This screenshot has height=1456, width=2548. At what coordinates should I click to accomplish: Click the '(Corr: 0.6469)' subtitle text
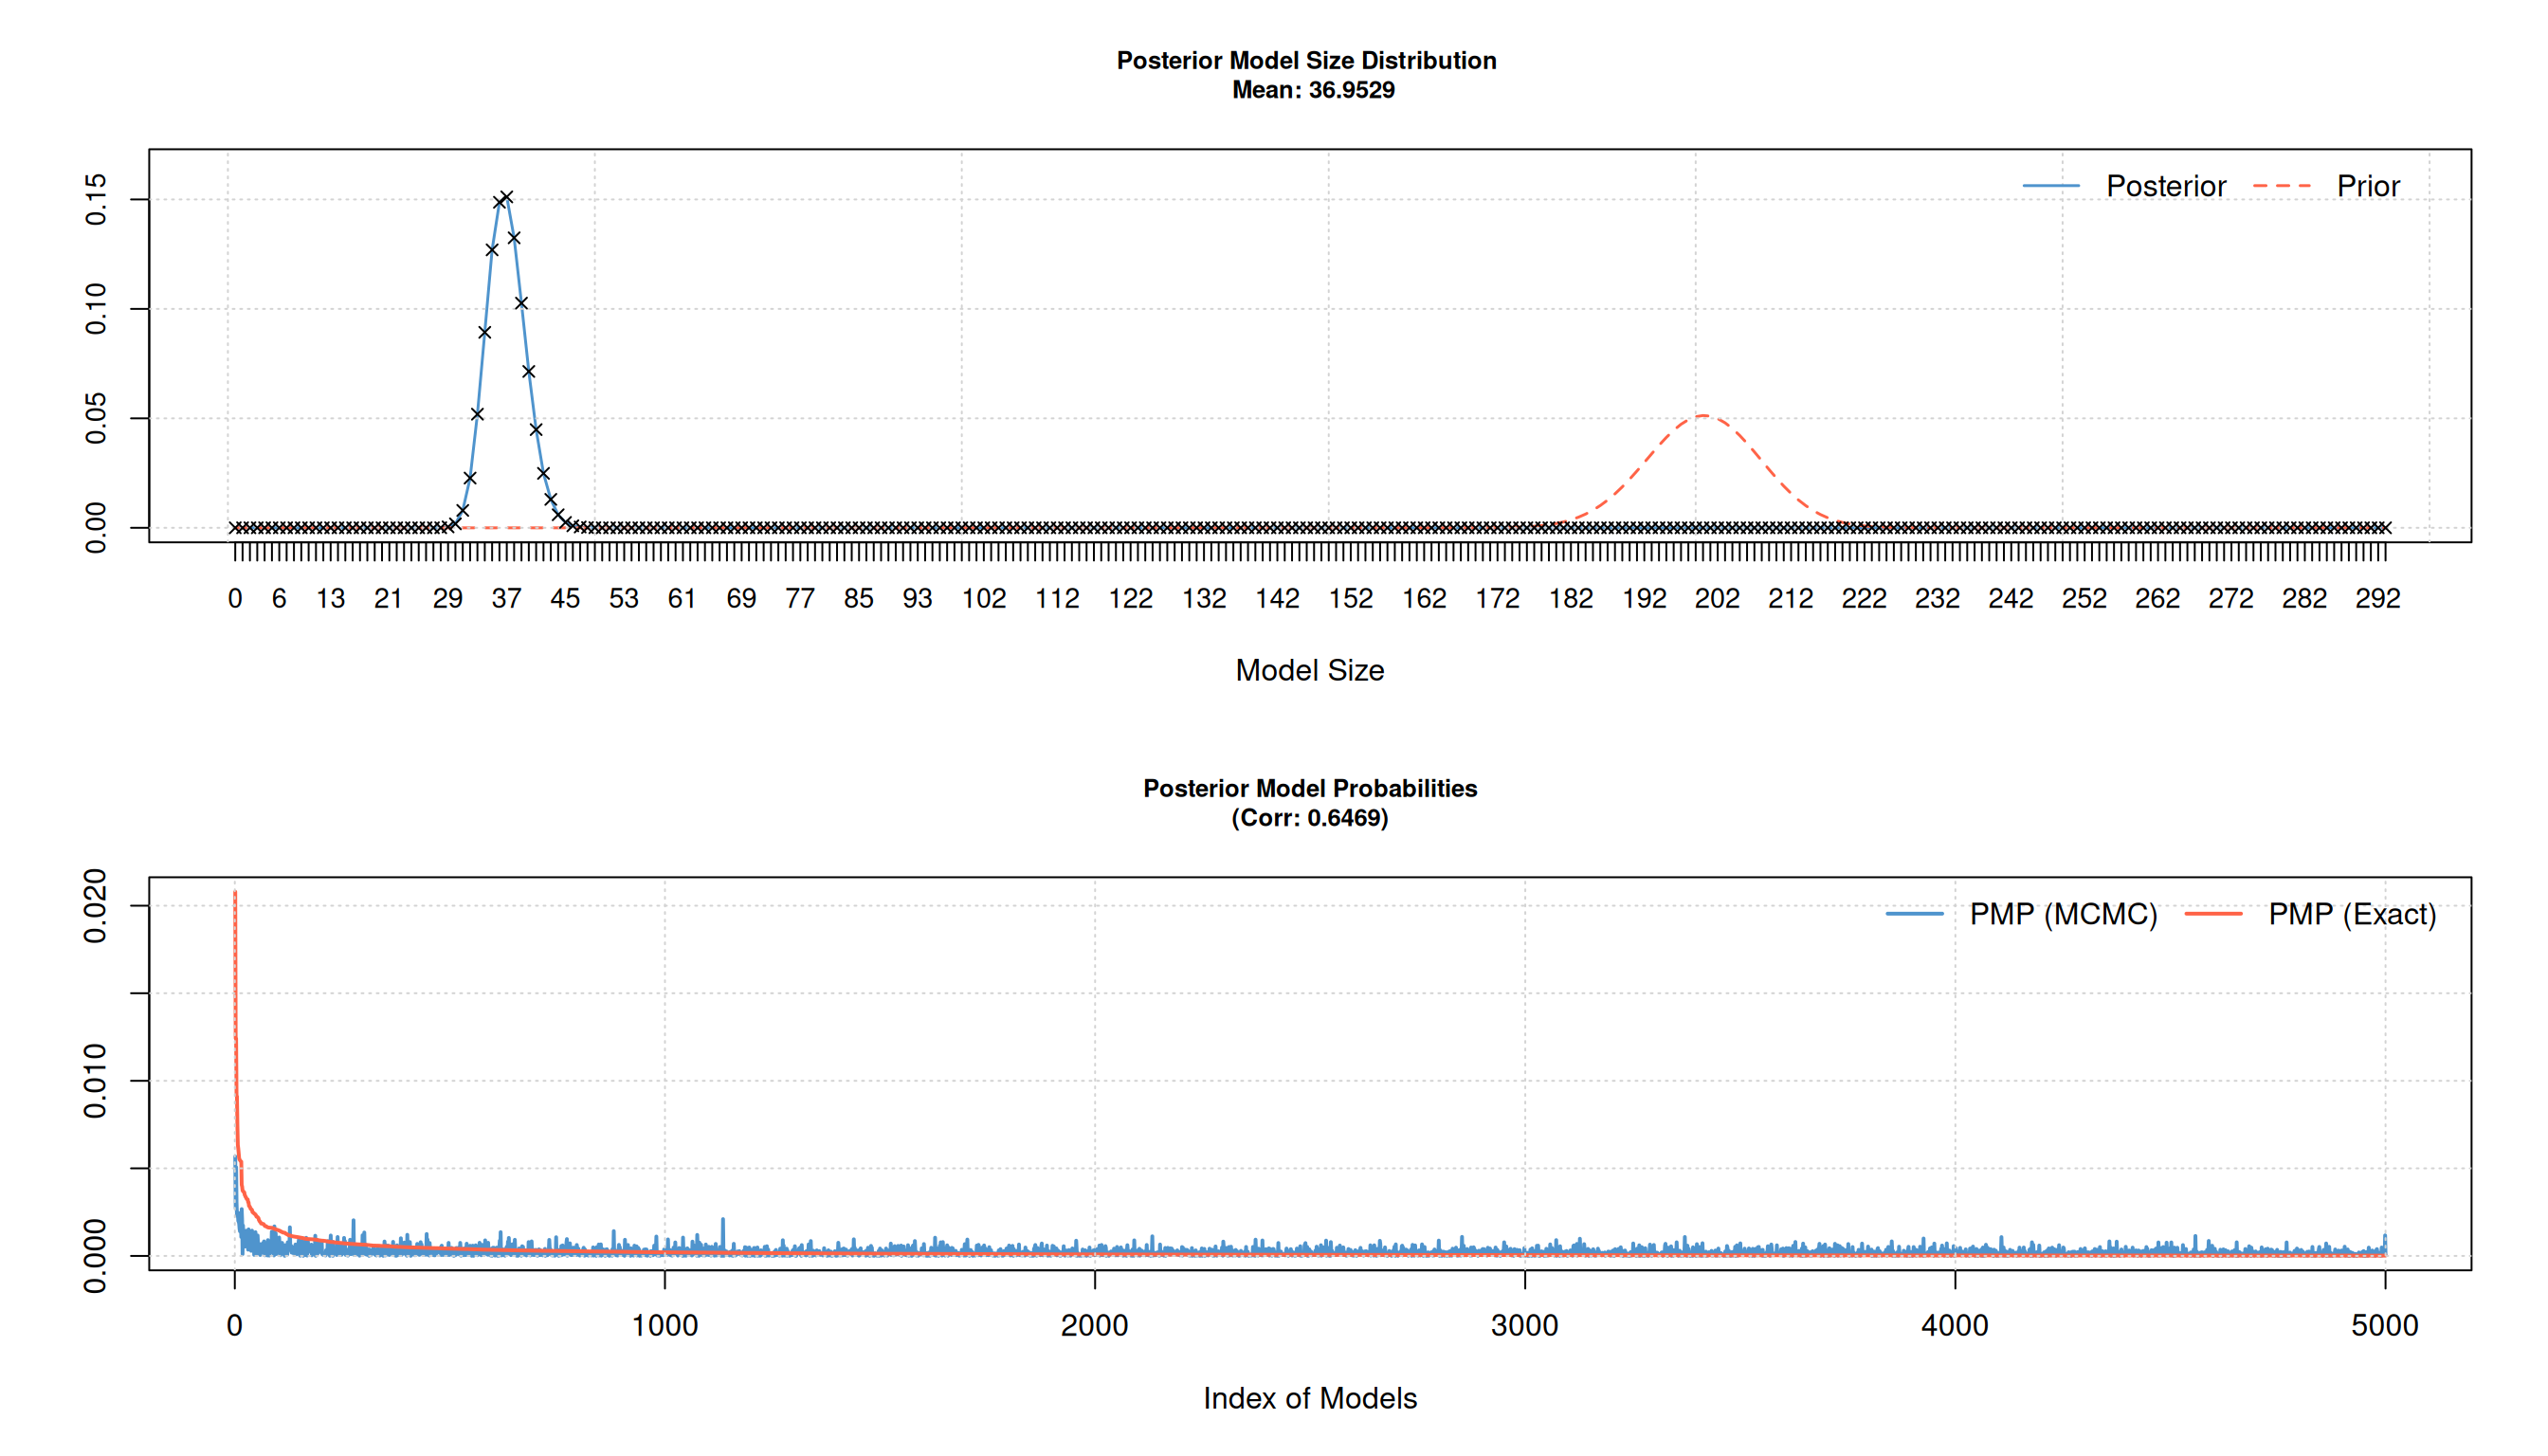pyautogui.click(x=1309, y=818)
